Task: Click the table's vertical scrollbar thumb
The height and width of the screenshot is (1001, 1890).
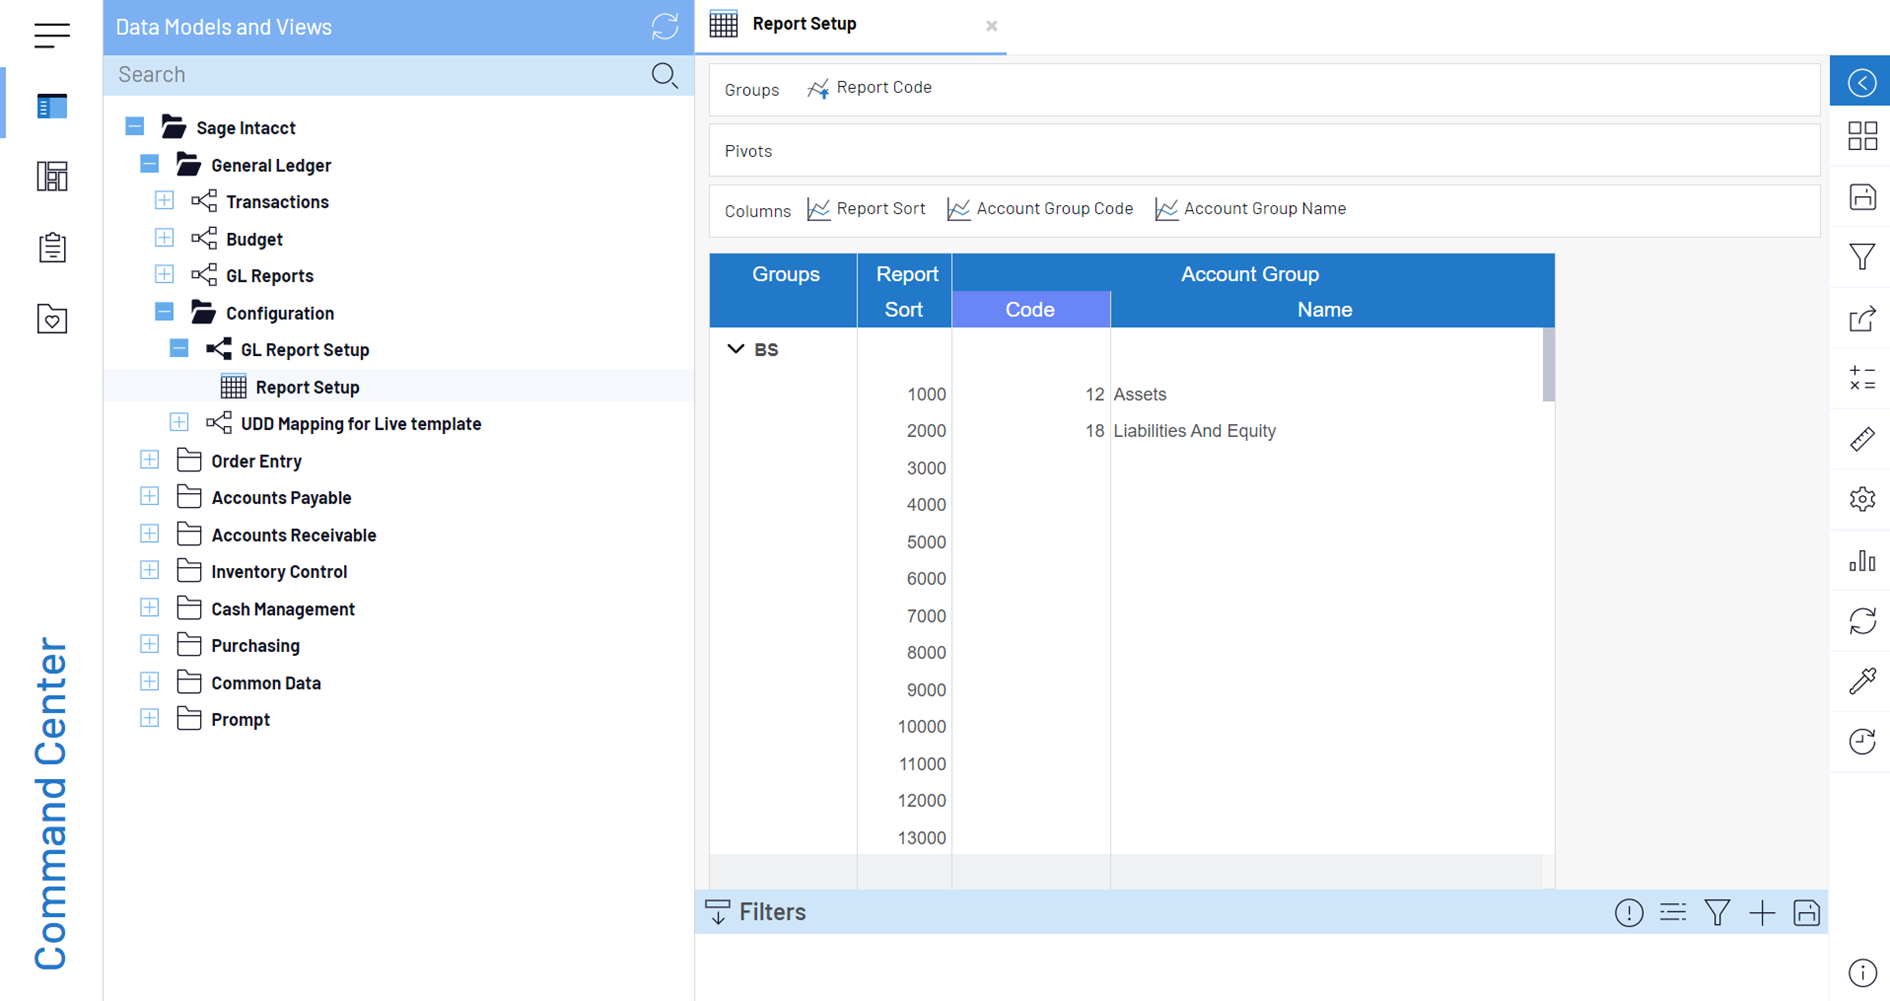Action: (1548, 365)
